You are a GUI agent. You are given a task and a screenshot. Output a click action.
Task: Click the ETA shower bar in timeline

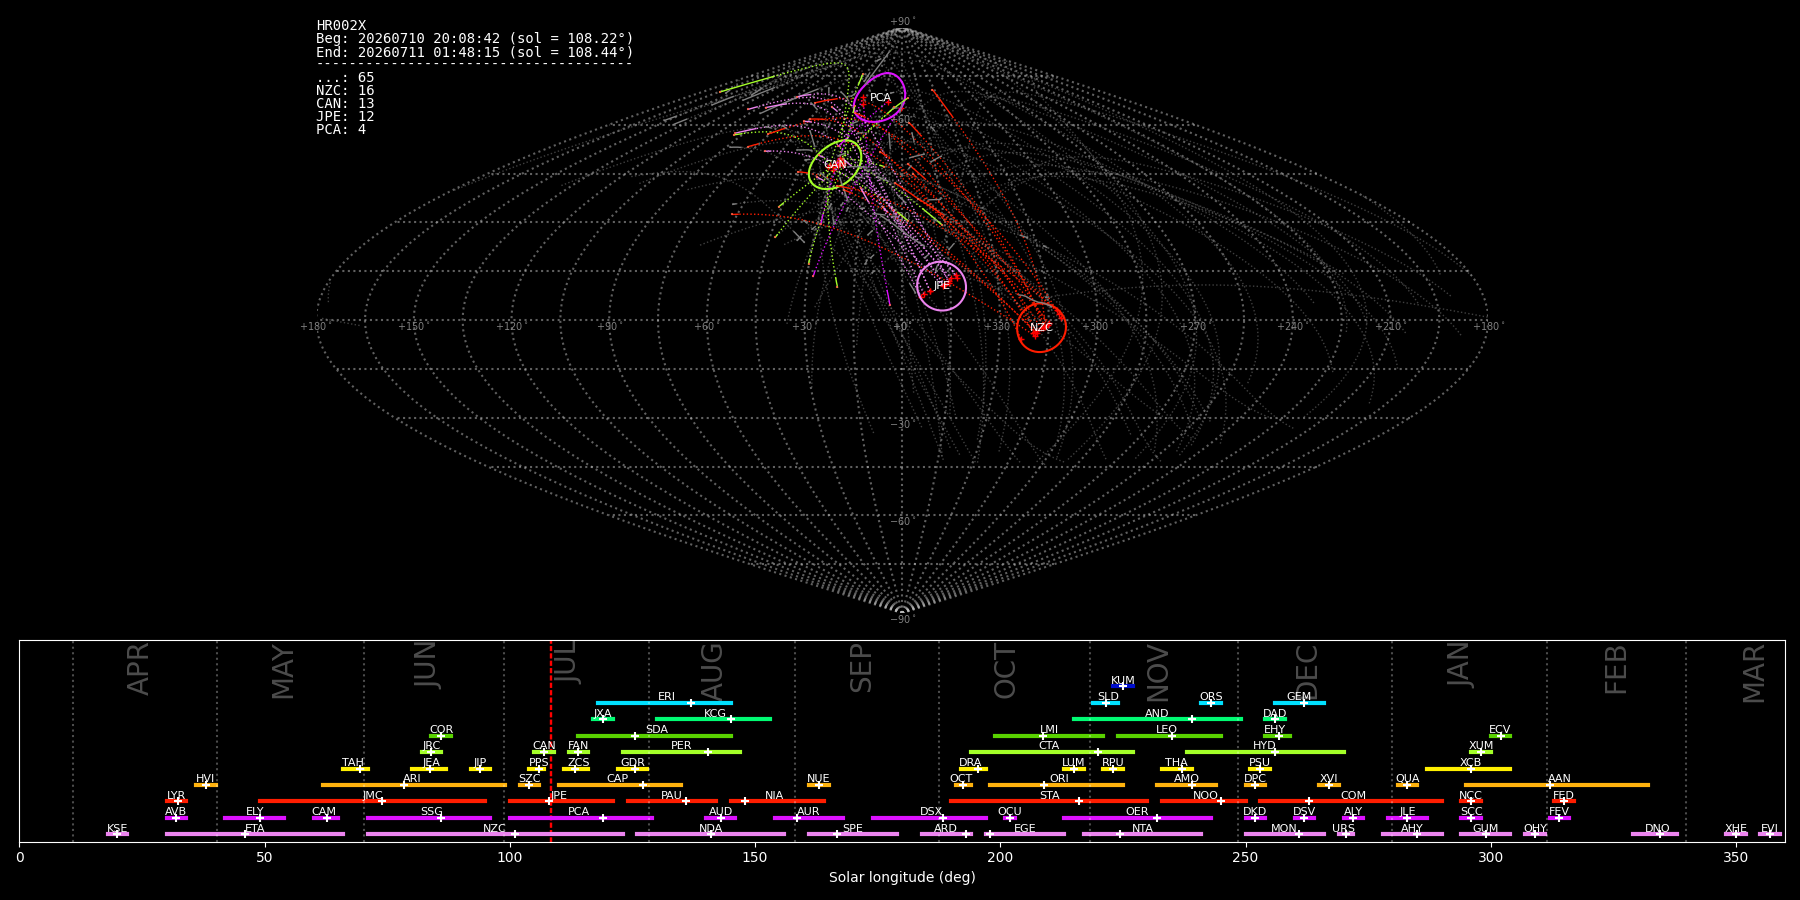pyautogui.click(x=255, y=834)
